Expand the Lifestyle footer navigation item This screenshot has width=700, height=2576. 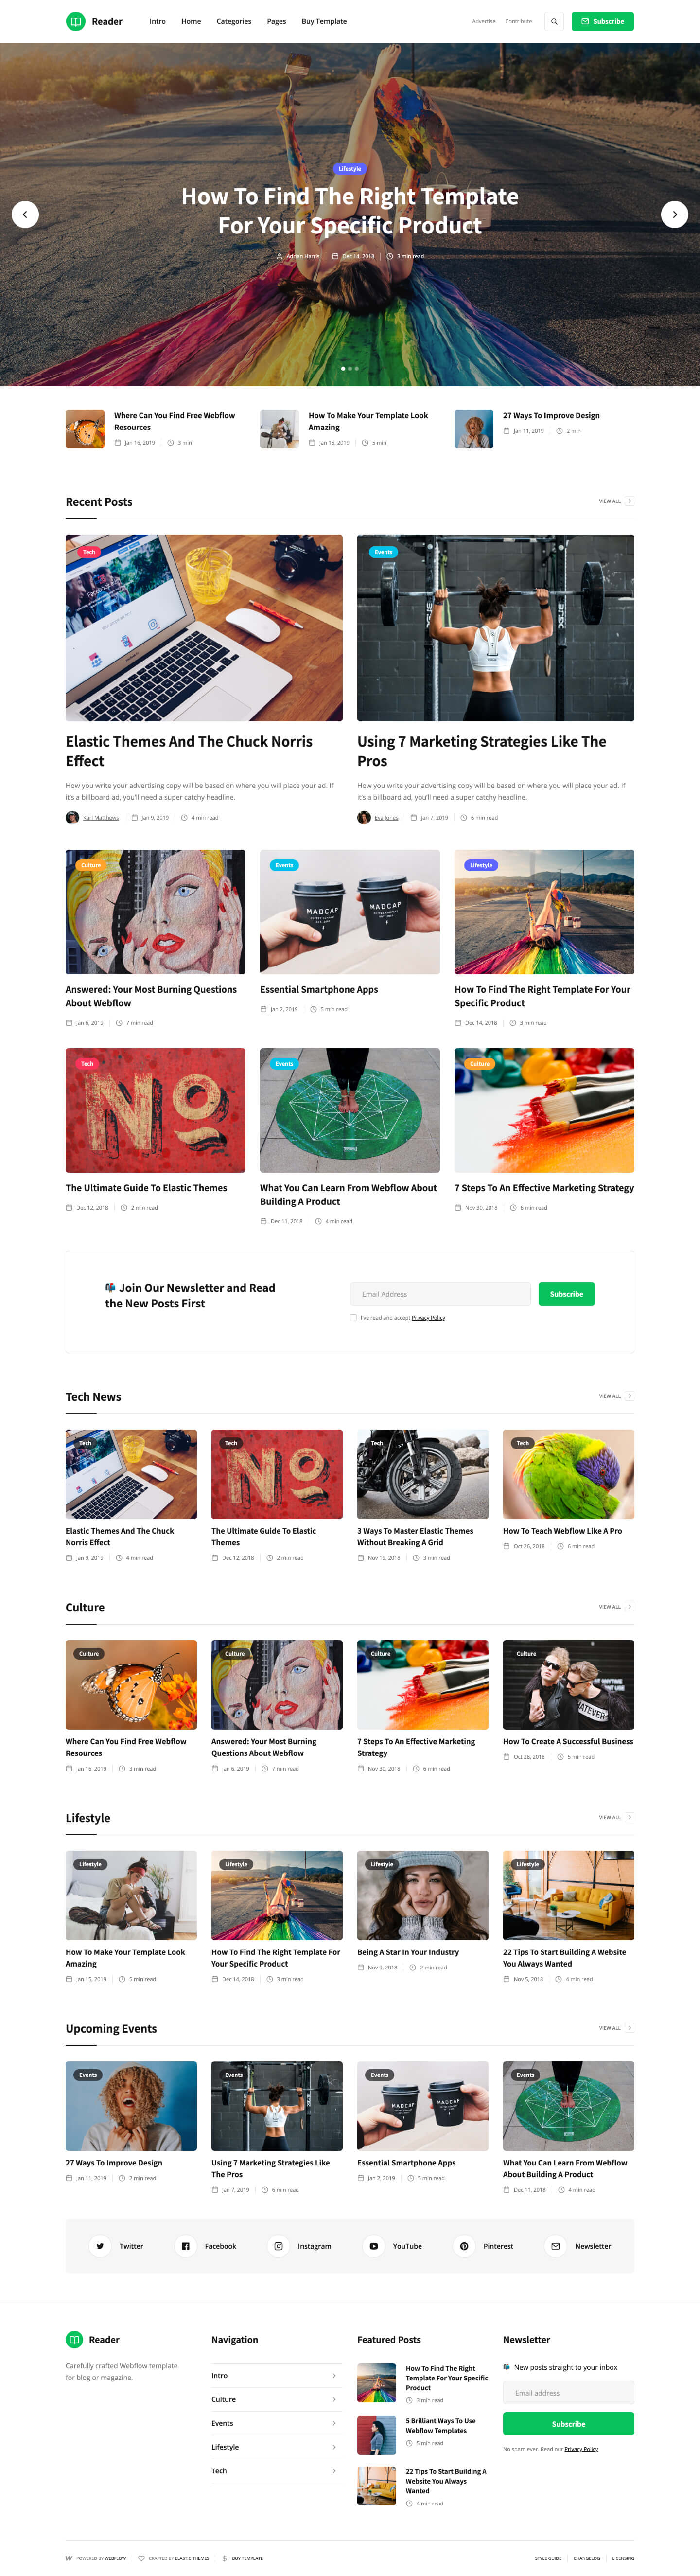[274, 2447]
